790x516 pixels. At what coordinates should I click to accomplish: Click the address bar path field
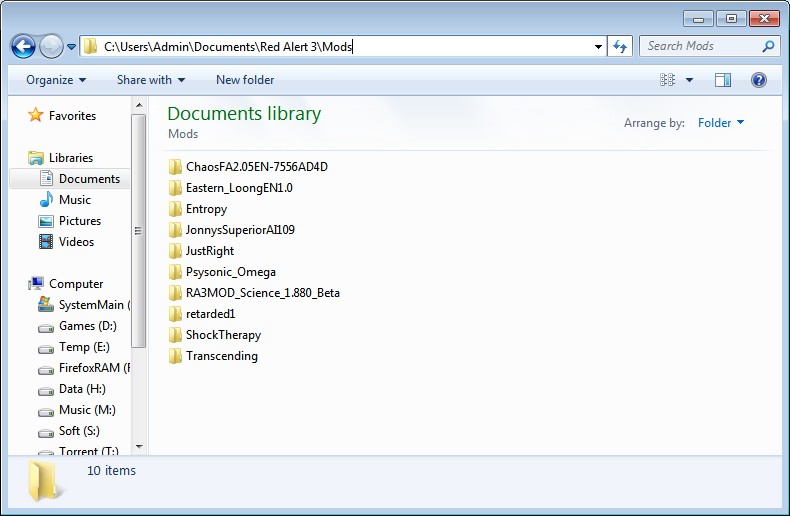click(343, 46)
